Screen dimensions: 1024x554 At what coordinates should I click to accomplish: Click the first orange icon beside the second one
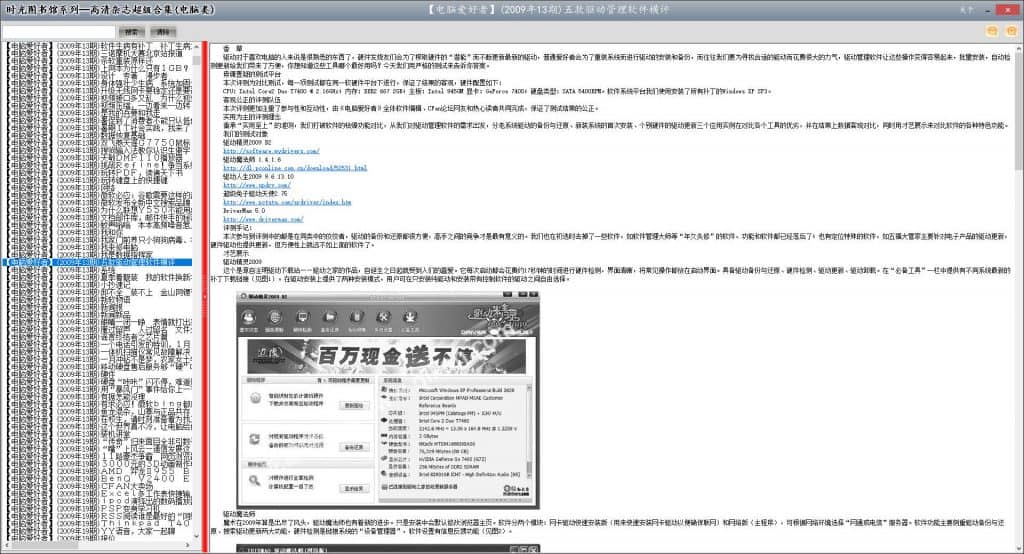[x=991, y=32]
